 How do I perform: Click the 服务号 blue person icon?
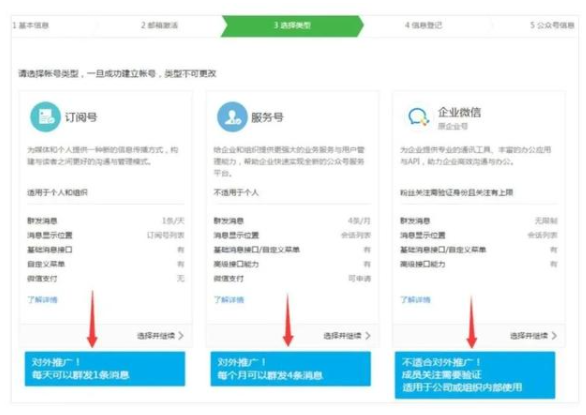tap(232, 117)
